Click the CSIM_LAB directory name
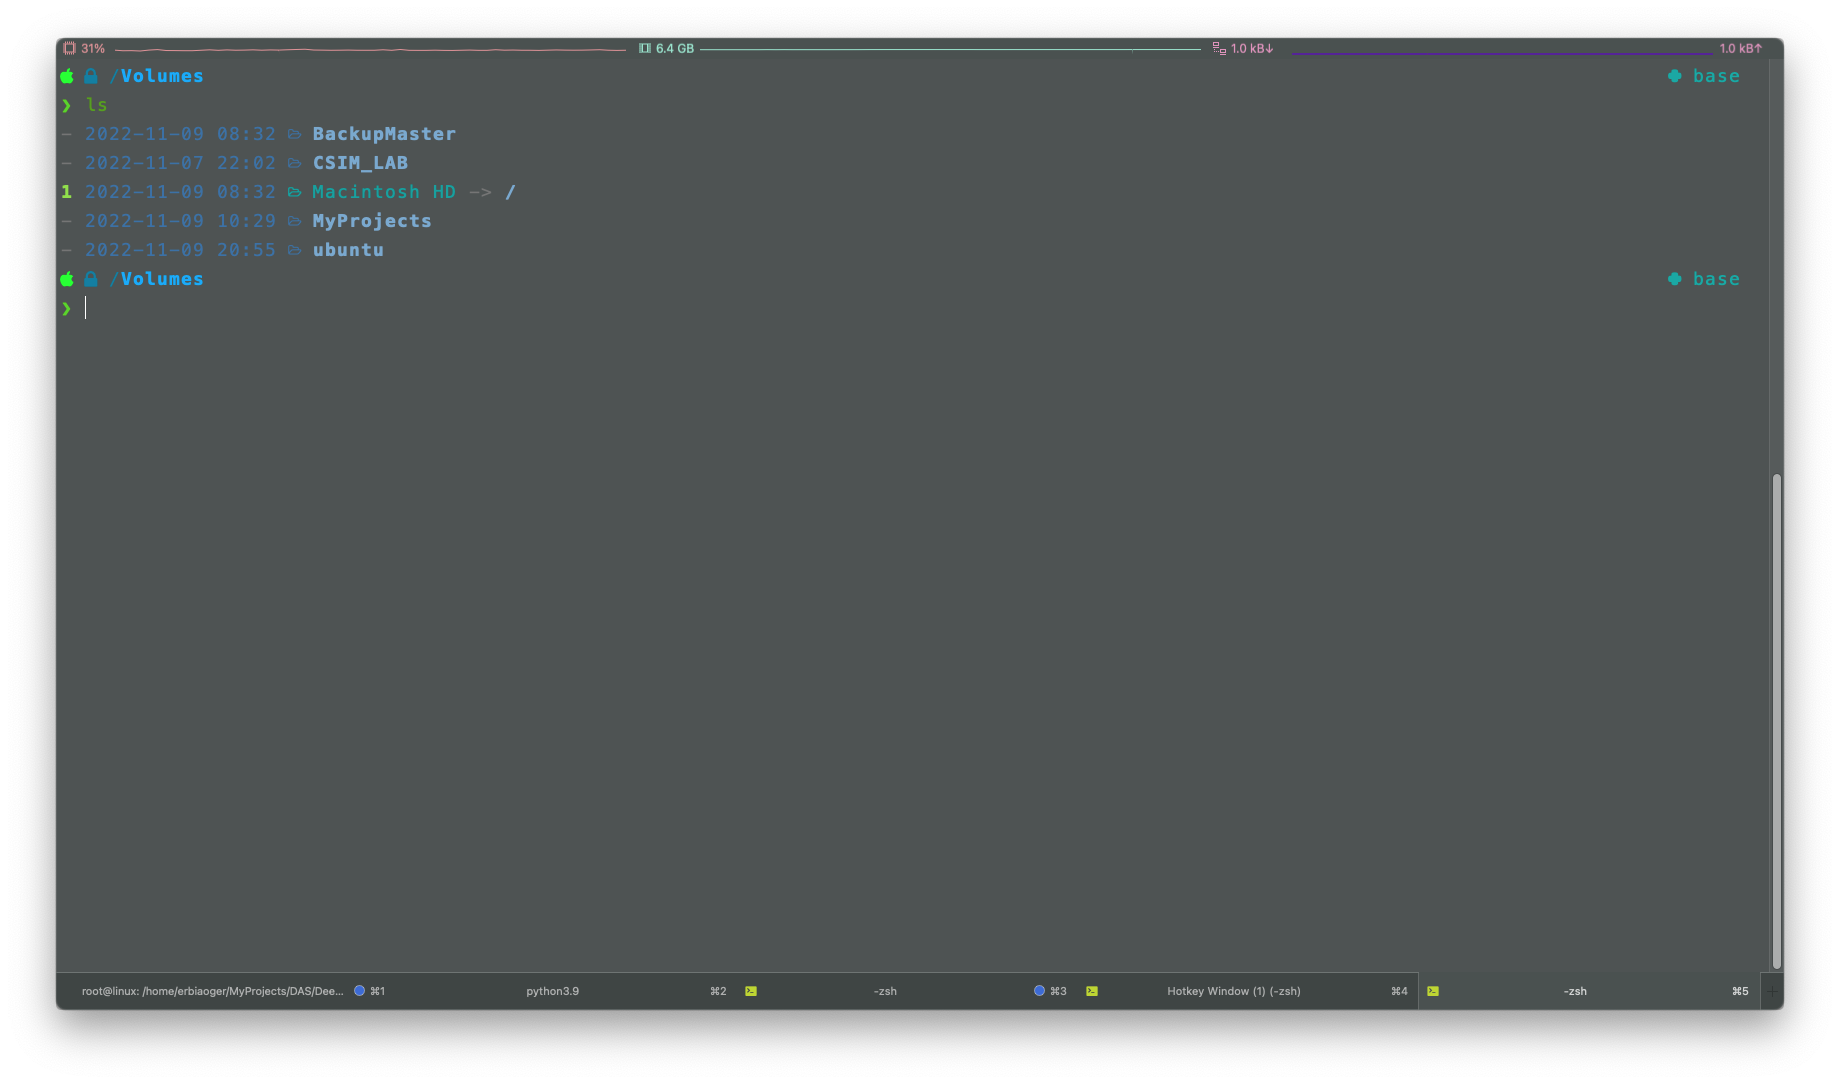The image size is (1840, 1084). click(x=360, y=163)
